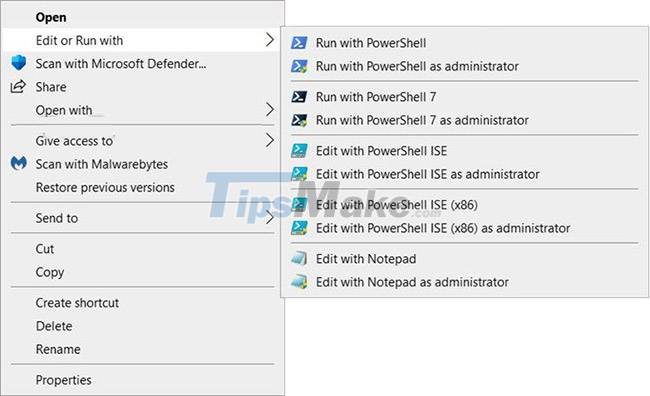This screenshot has height=396, width=650.
Task: Select the Share menu entry
Action: [142, 87]
